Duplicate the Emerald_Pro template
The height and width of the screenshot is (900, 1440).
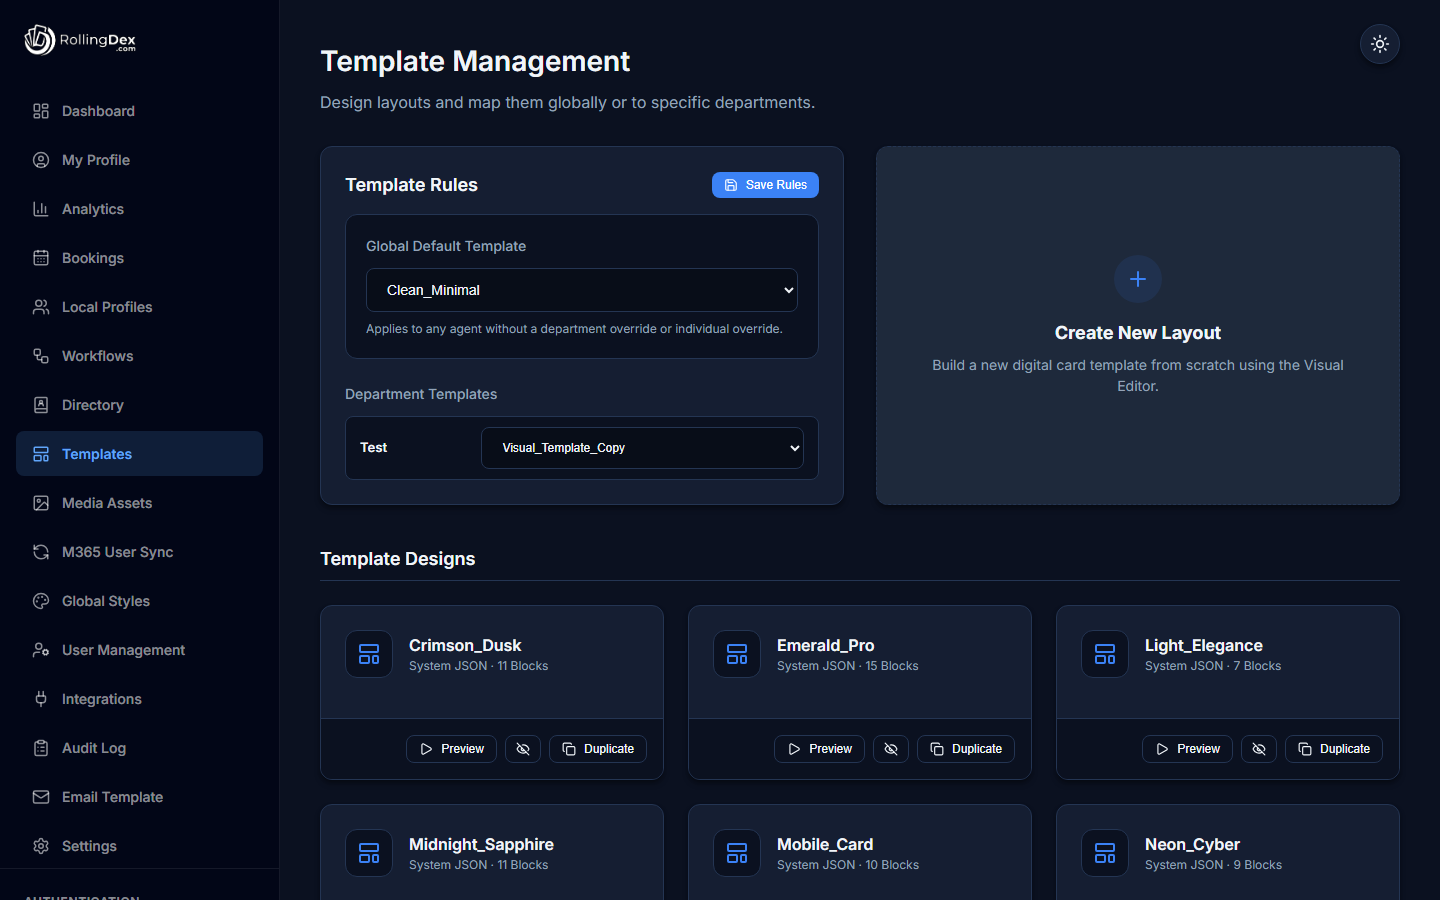(x=966, y=749)
